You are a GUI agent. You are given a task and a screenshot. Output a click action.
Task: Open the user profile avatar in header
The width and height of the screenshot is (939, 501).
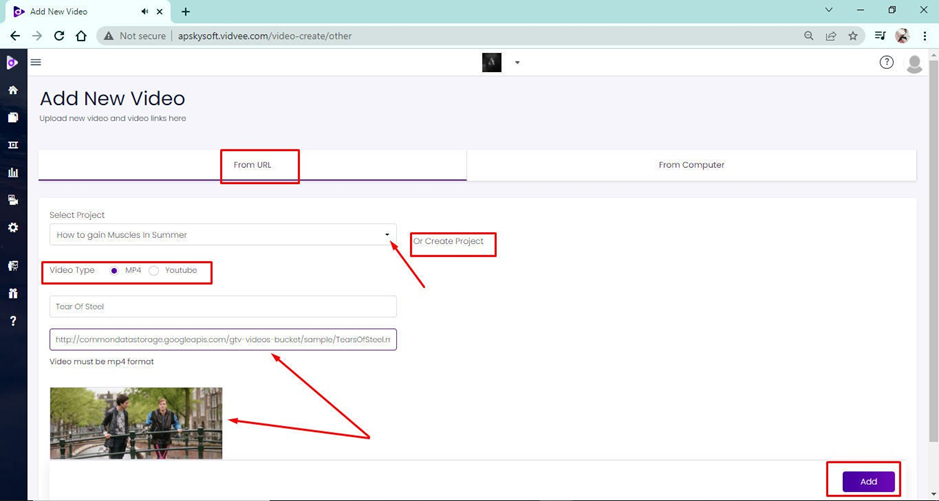tap(914, 63)
